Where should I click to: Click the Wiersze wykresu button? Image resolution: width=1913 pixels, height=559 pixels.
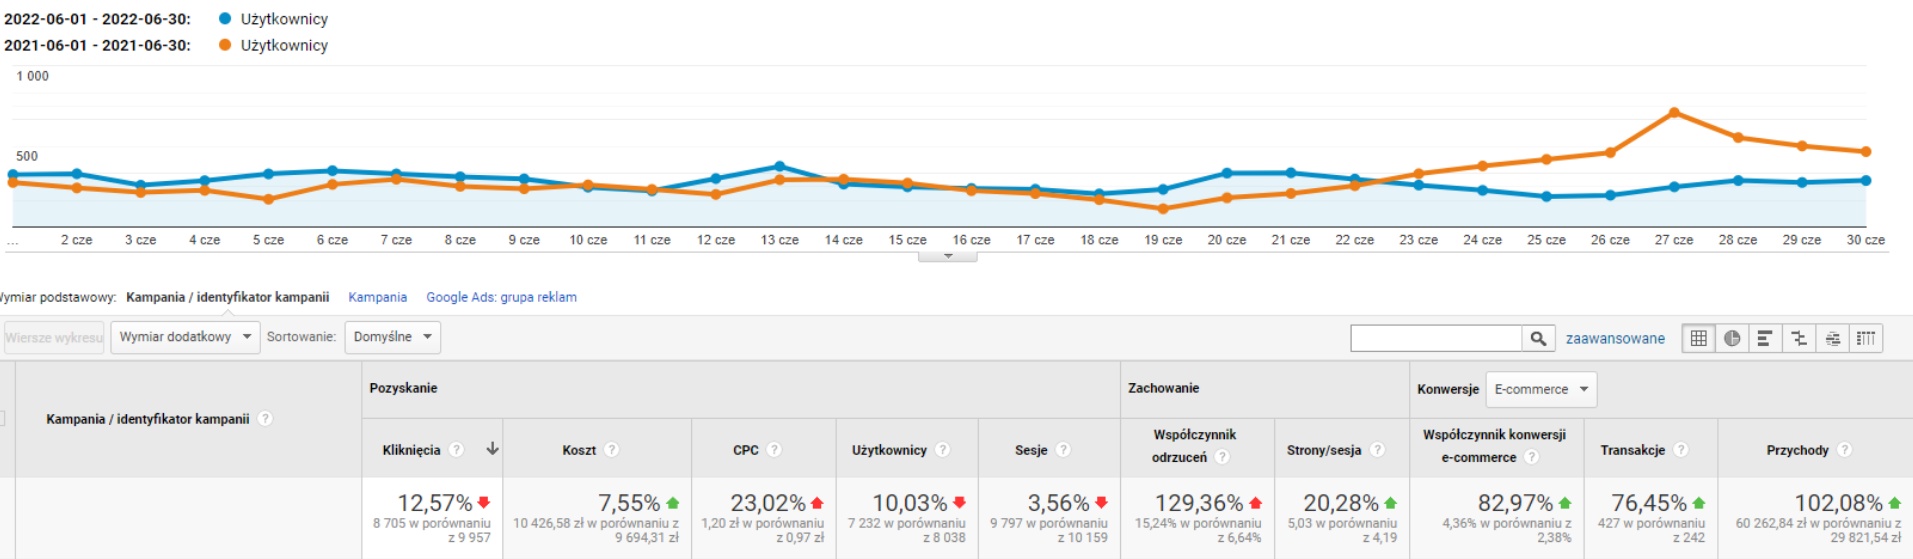pos(54,337)
